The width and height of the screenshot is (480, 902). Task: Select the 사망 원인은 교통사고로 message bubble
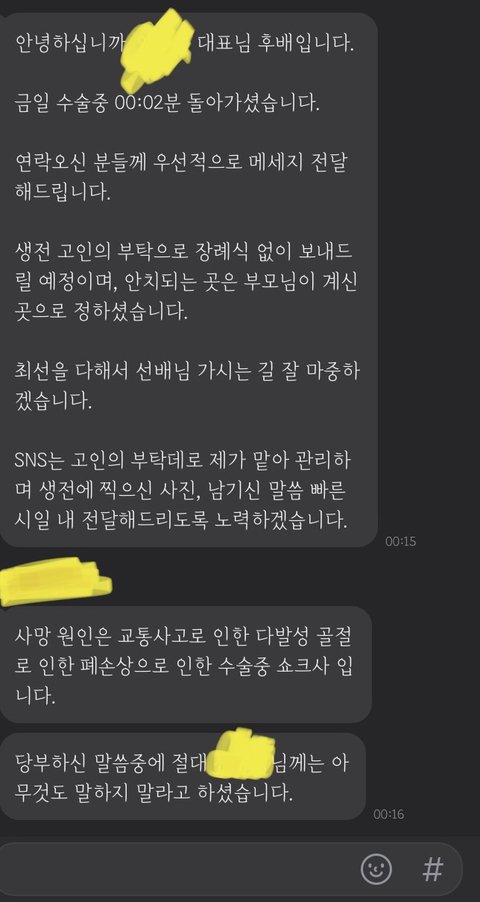click(x=185, y=664)
